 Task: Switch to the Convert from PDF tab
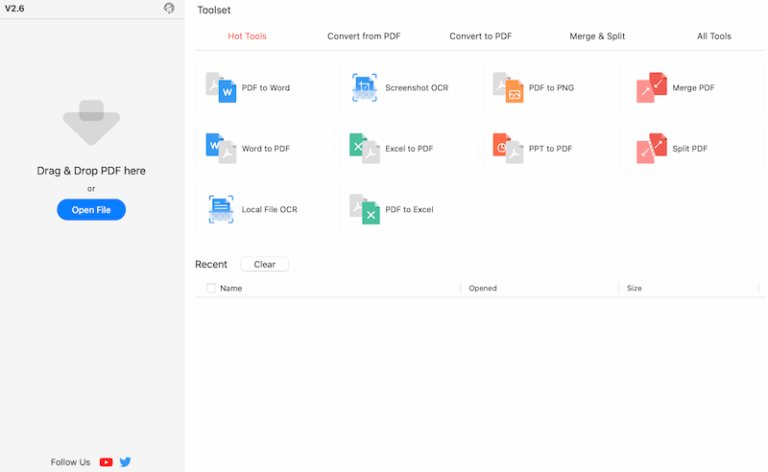click(x=364, y=36)
